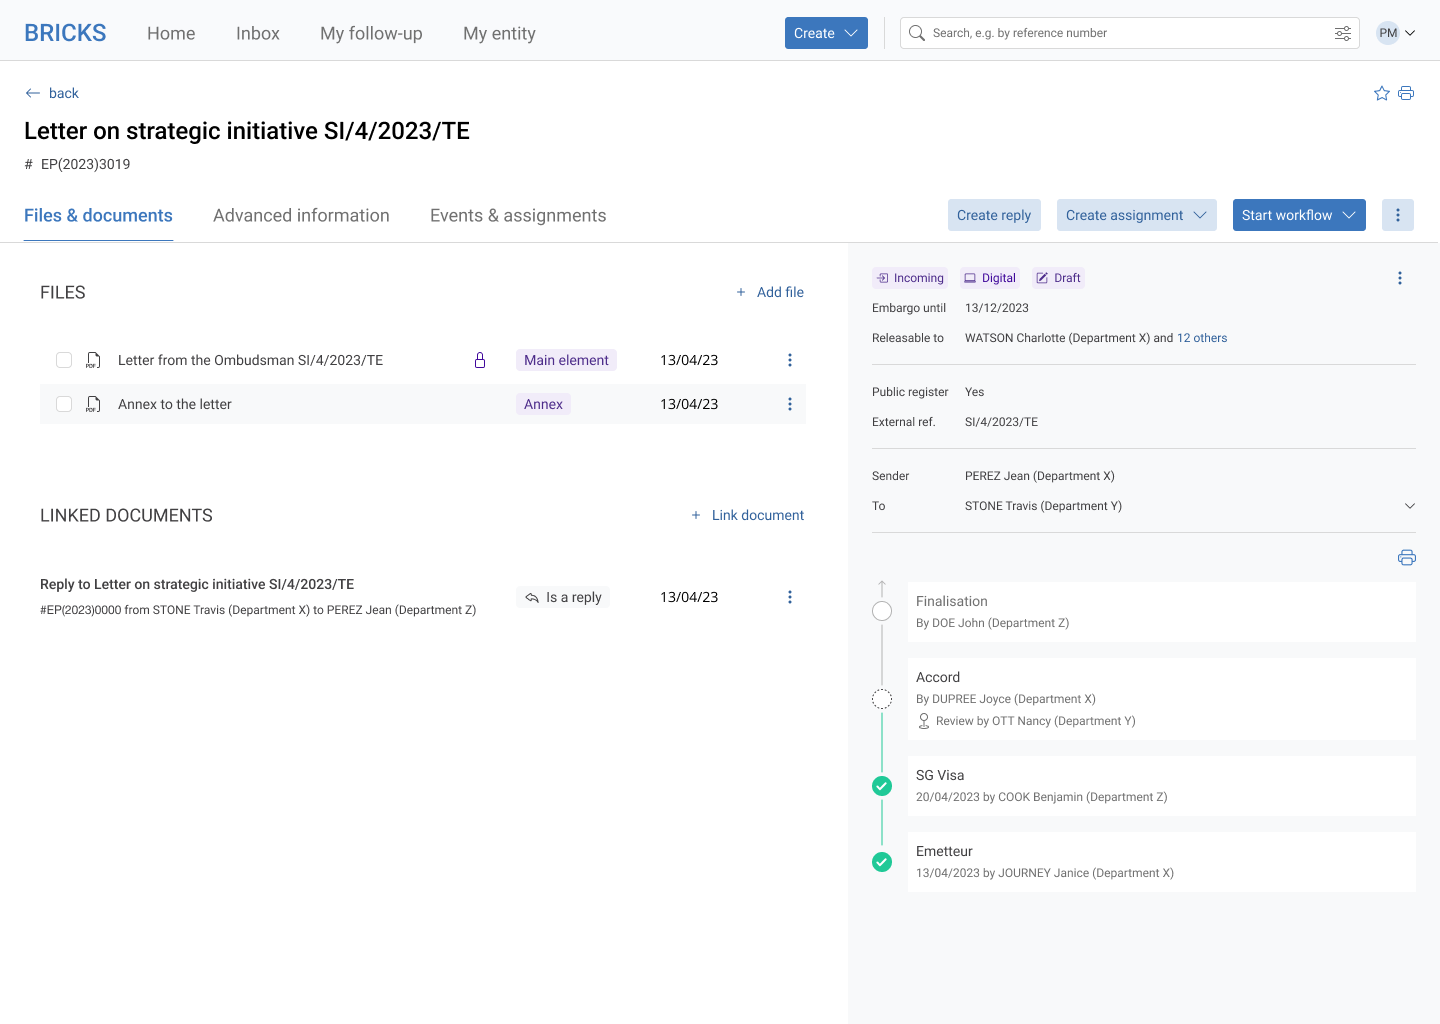Click the Draft tag

point(1059,278)
